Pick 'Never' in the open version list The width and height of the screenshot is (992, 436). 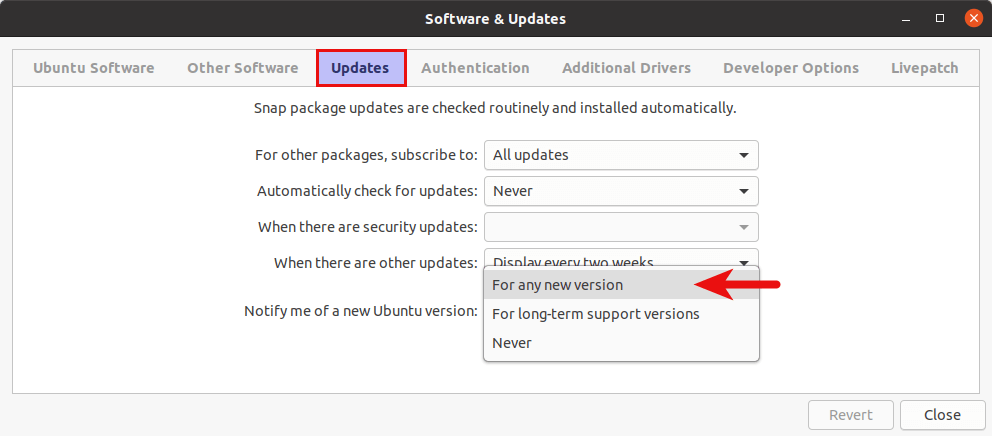[512, 343]
